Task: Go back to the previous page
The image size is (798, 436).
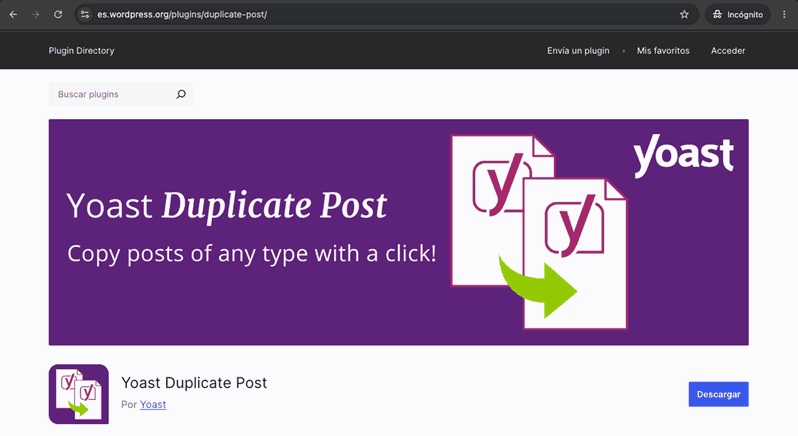Action: 13,14
